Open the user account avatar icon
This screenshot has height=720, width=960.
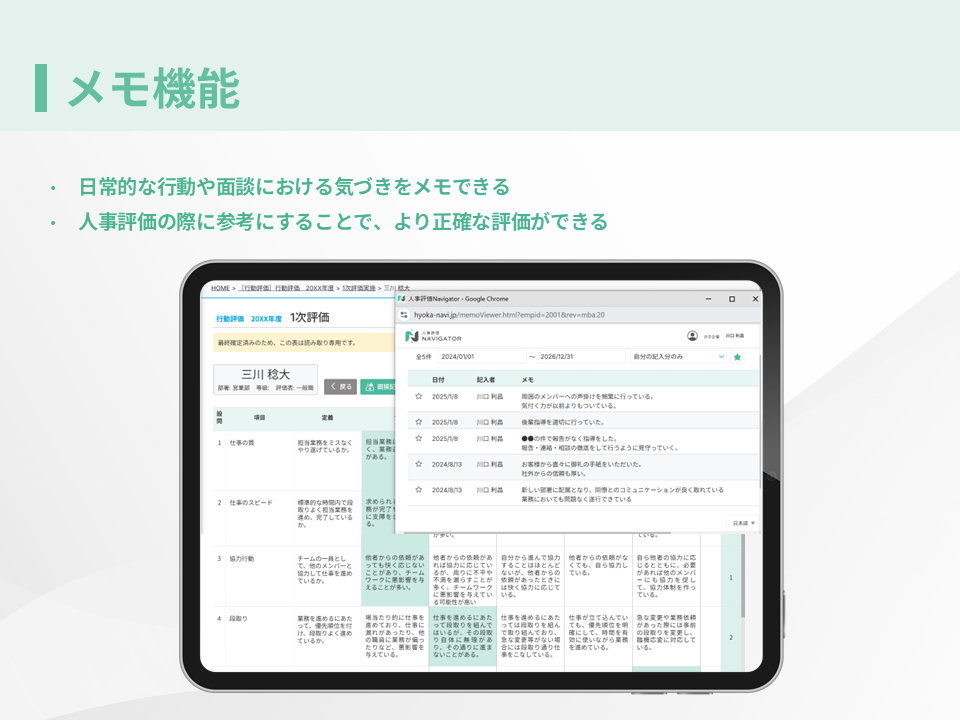(692, 336)
